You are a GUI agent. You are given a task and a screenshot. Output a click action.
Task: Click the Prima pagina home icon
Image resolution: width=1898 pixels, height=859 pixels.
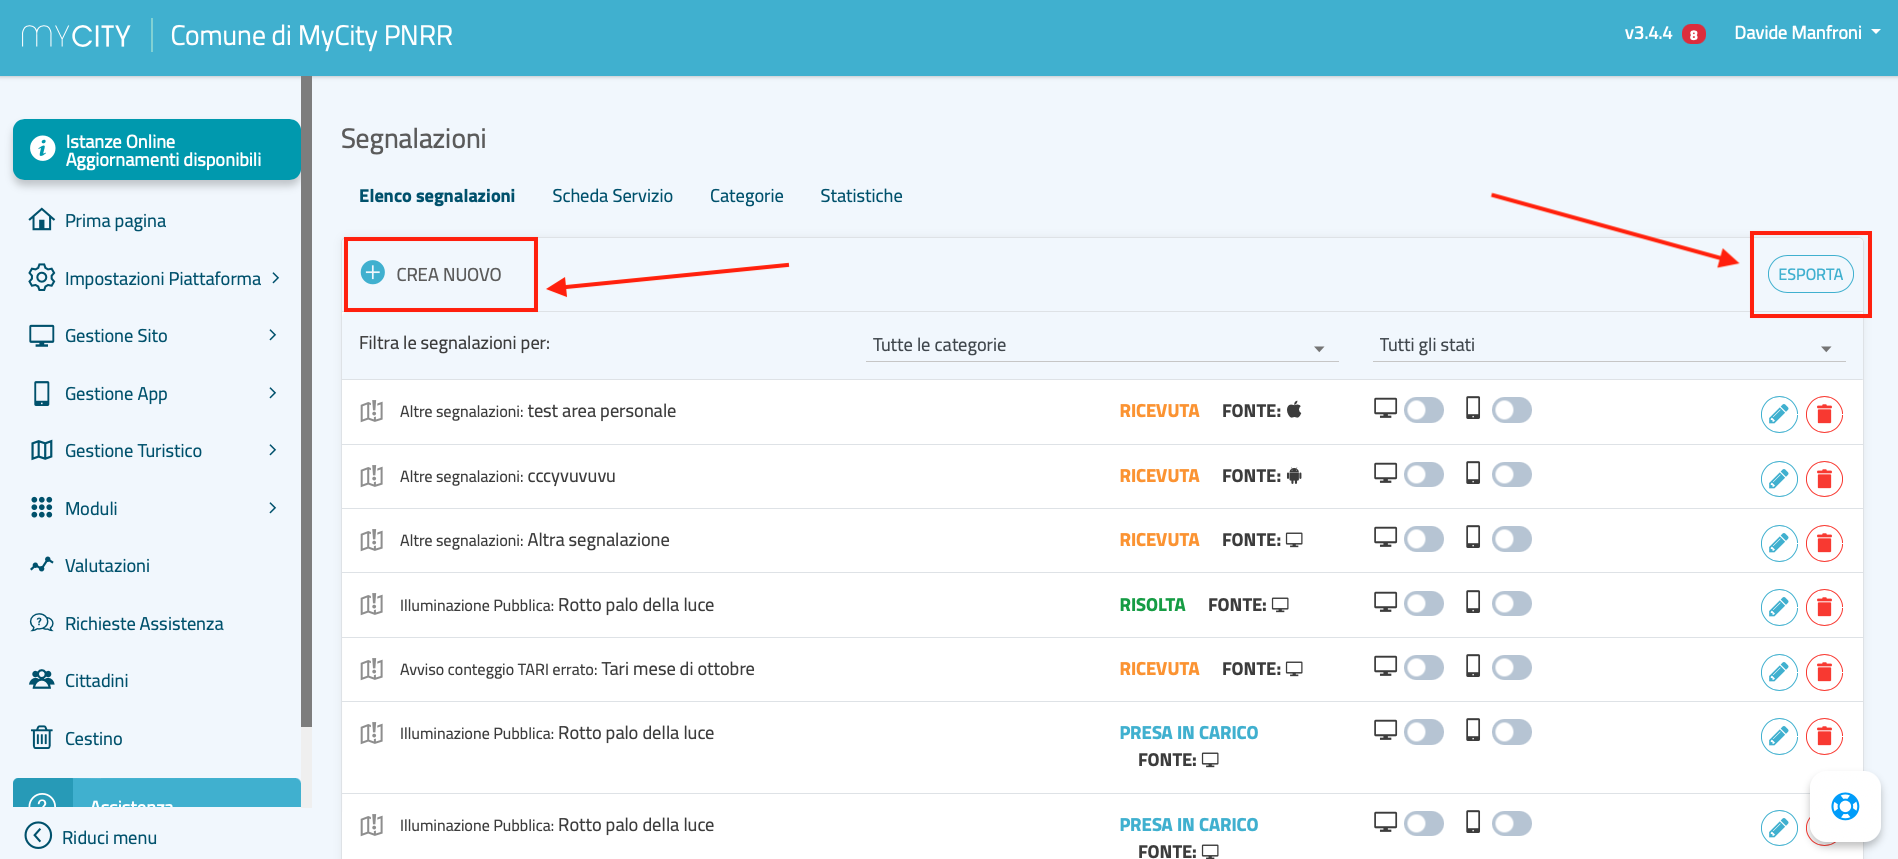[41, 220]
